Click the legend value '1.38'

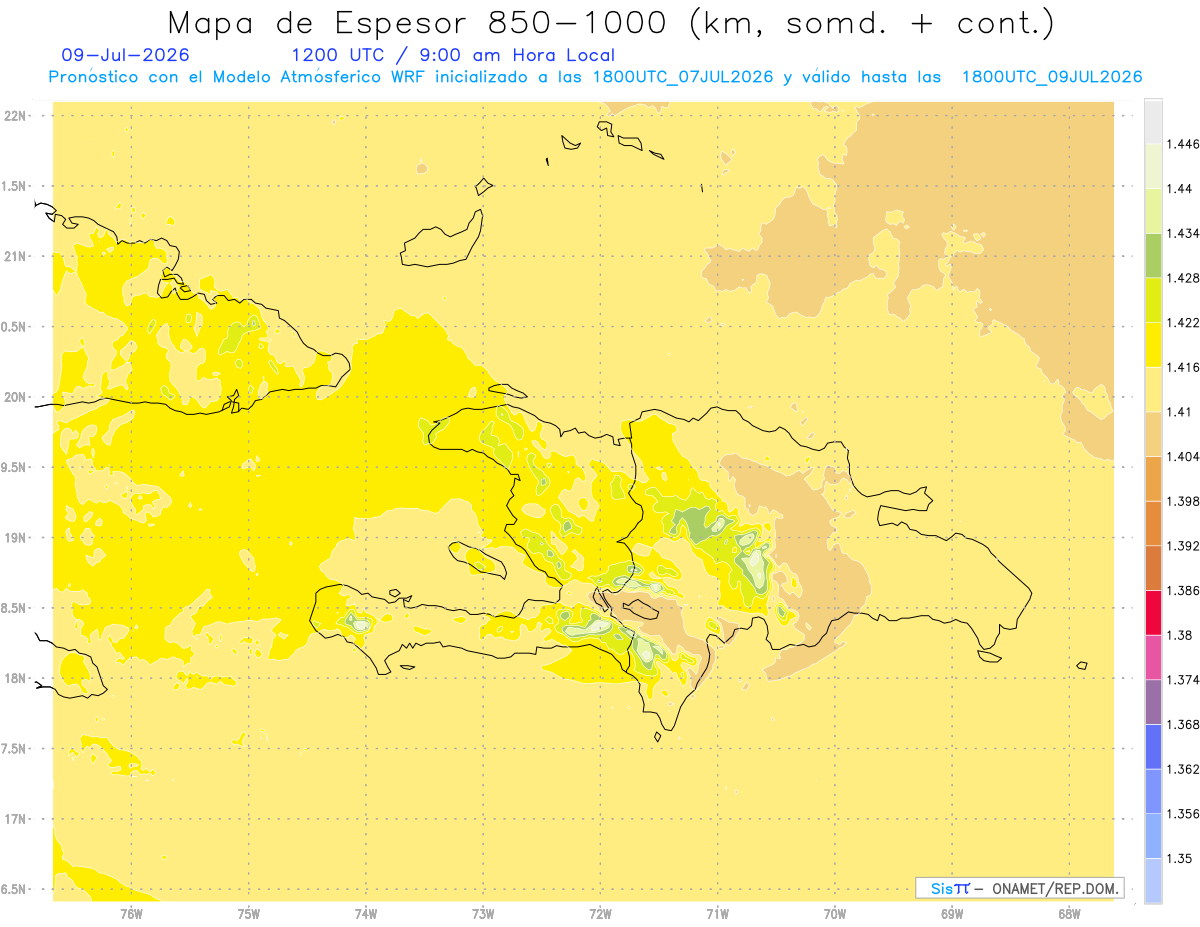click(x=1180, y=635)
